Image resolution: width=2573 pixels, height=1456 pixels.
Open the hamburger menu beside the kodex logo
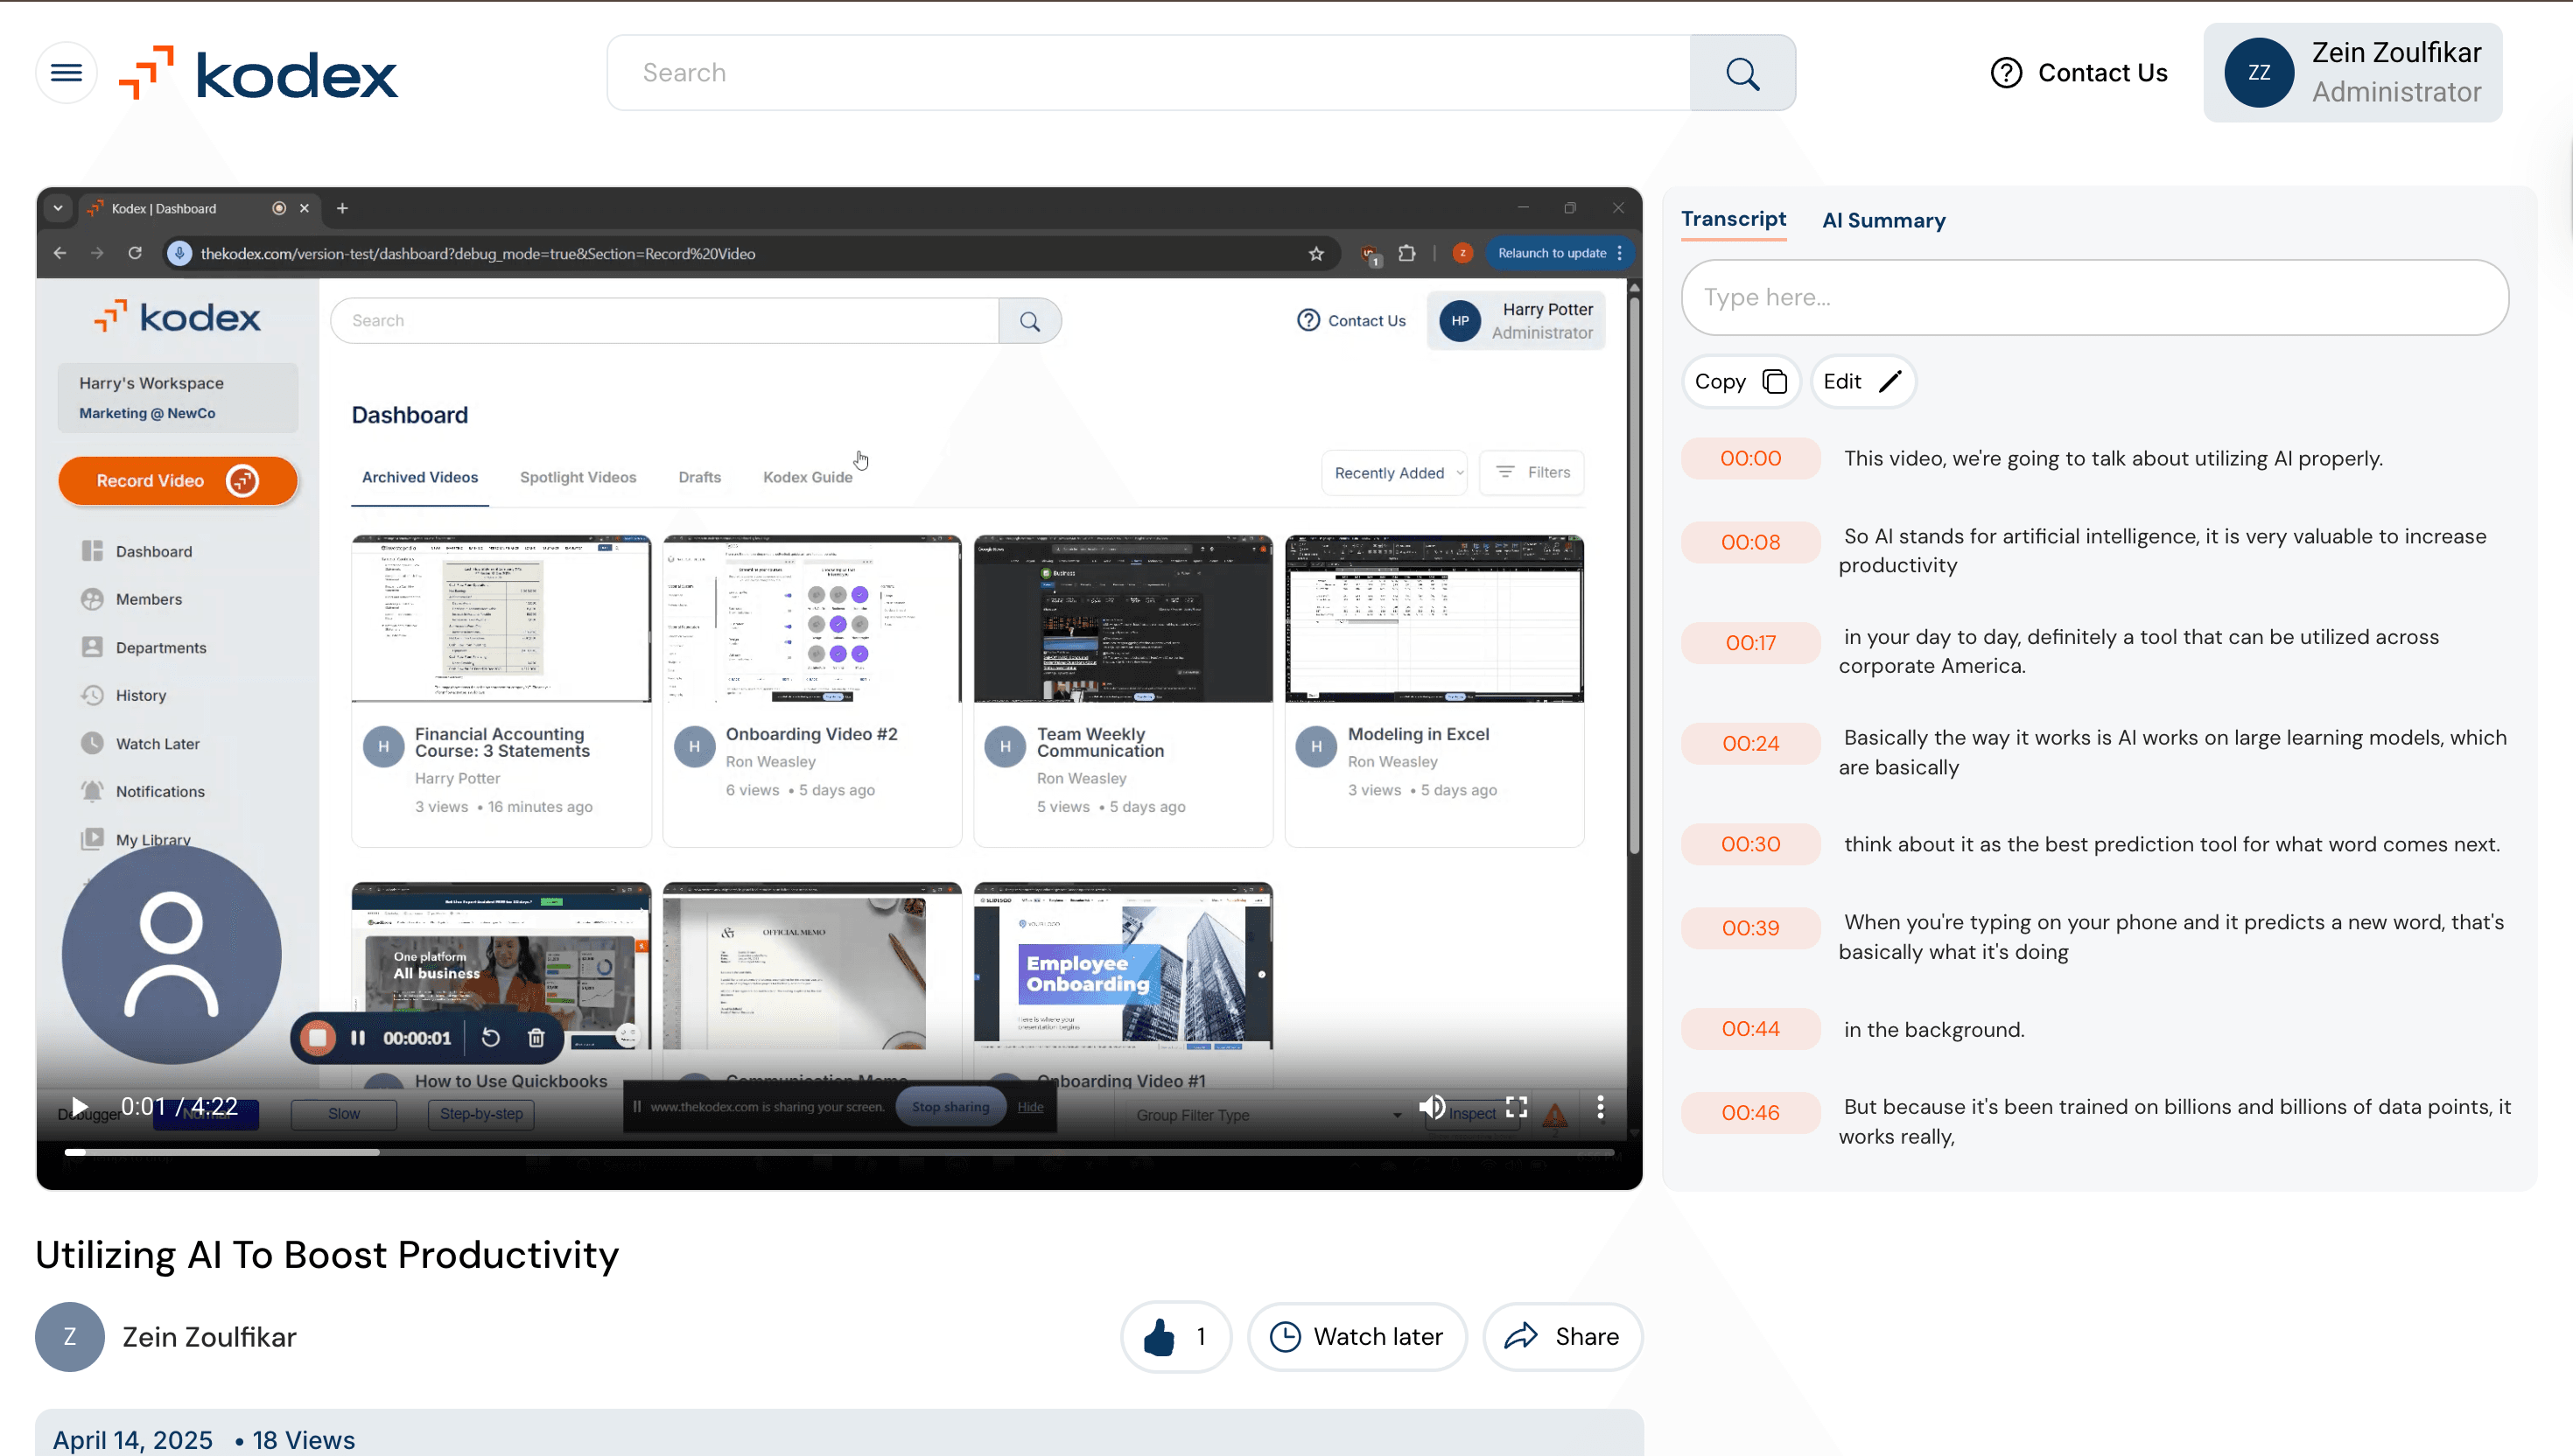click(66, 73)
